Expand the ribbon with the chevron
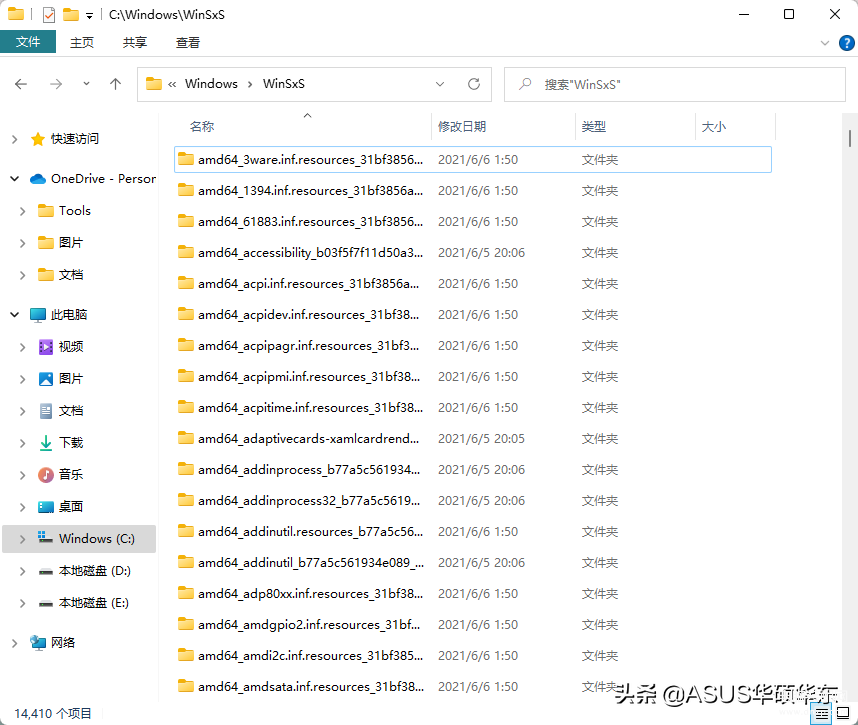 pos(825,43)
